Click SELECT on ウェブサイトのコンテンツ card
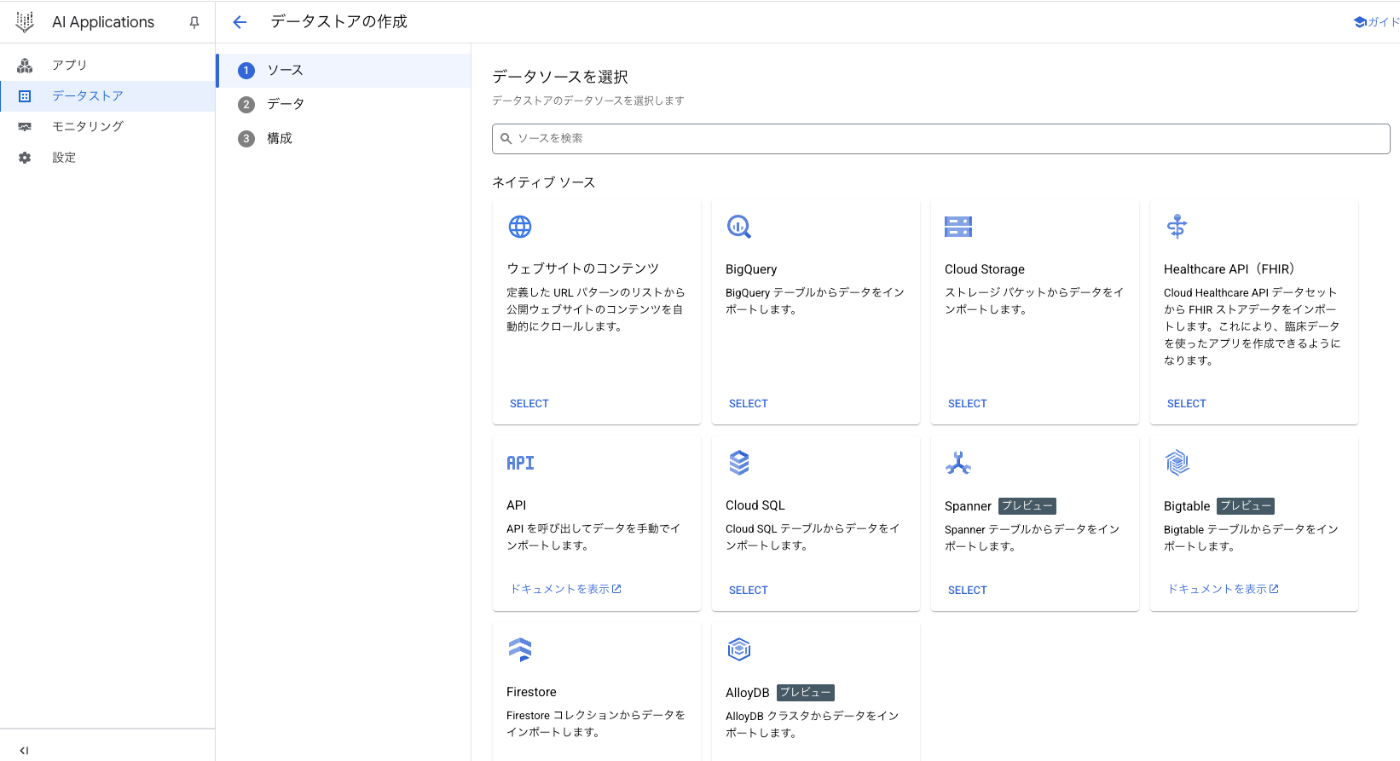Image resolution: width=1400 pixels, height=761 pixels. pyautogui.click(x=529, y=404)
